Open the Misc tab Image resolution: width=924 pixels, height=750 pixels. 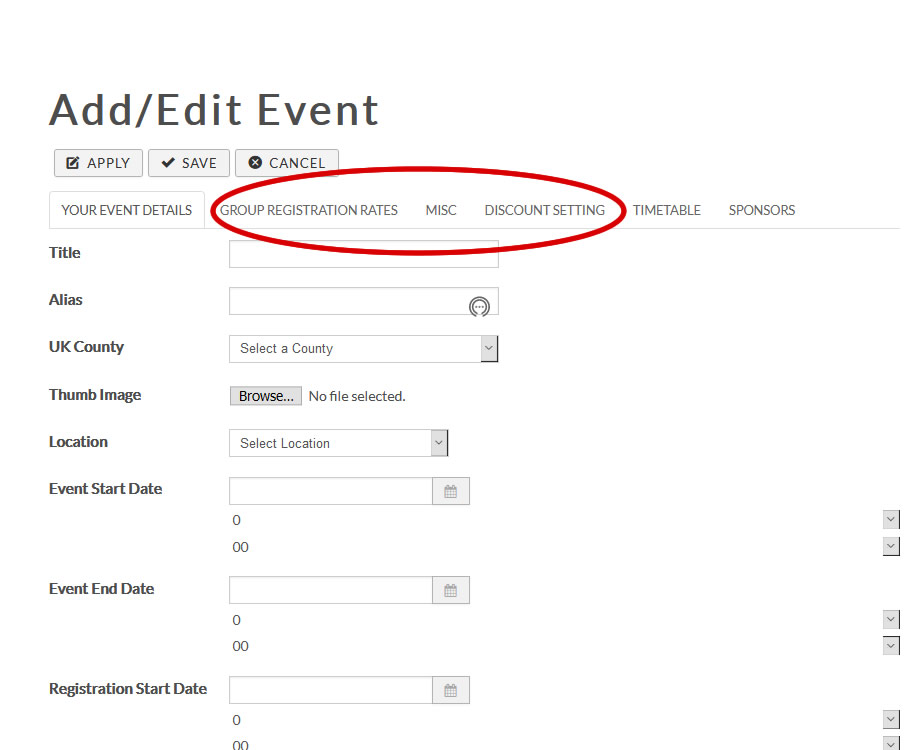tap(441, 210)
